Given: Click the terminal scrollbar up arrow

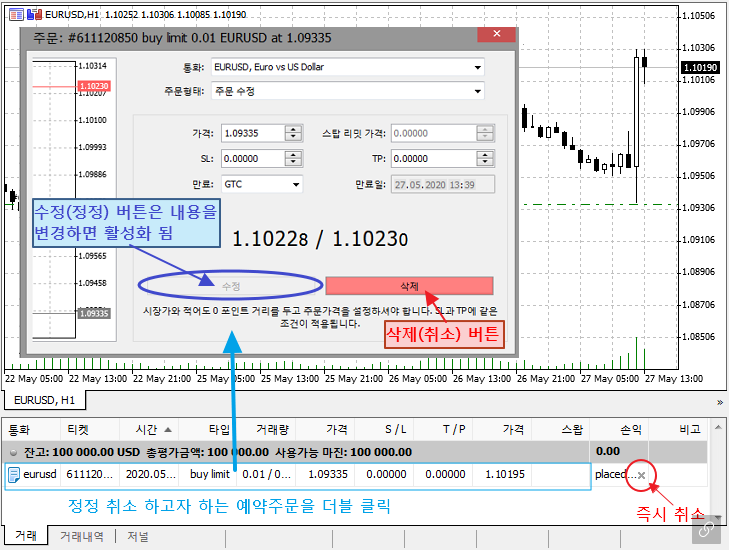Looking at the screenshot, I should (718, 427).
